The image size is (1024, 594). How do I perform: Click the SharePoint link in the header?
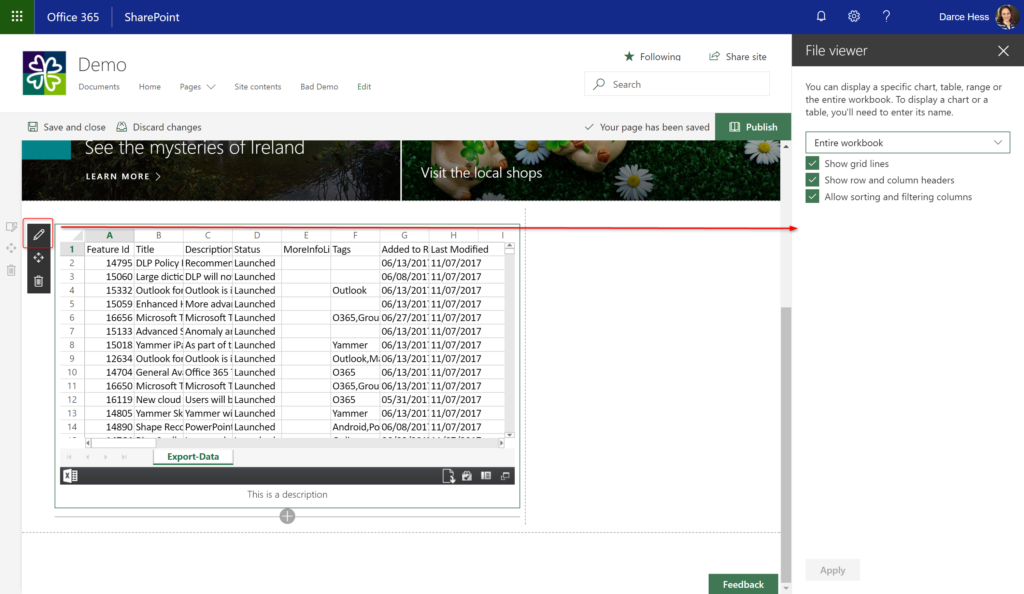tap(152, 17)
